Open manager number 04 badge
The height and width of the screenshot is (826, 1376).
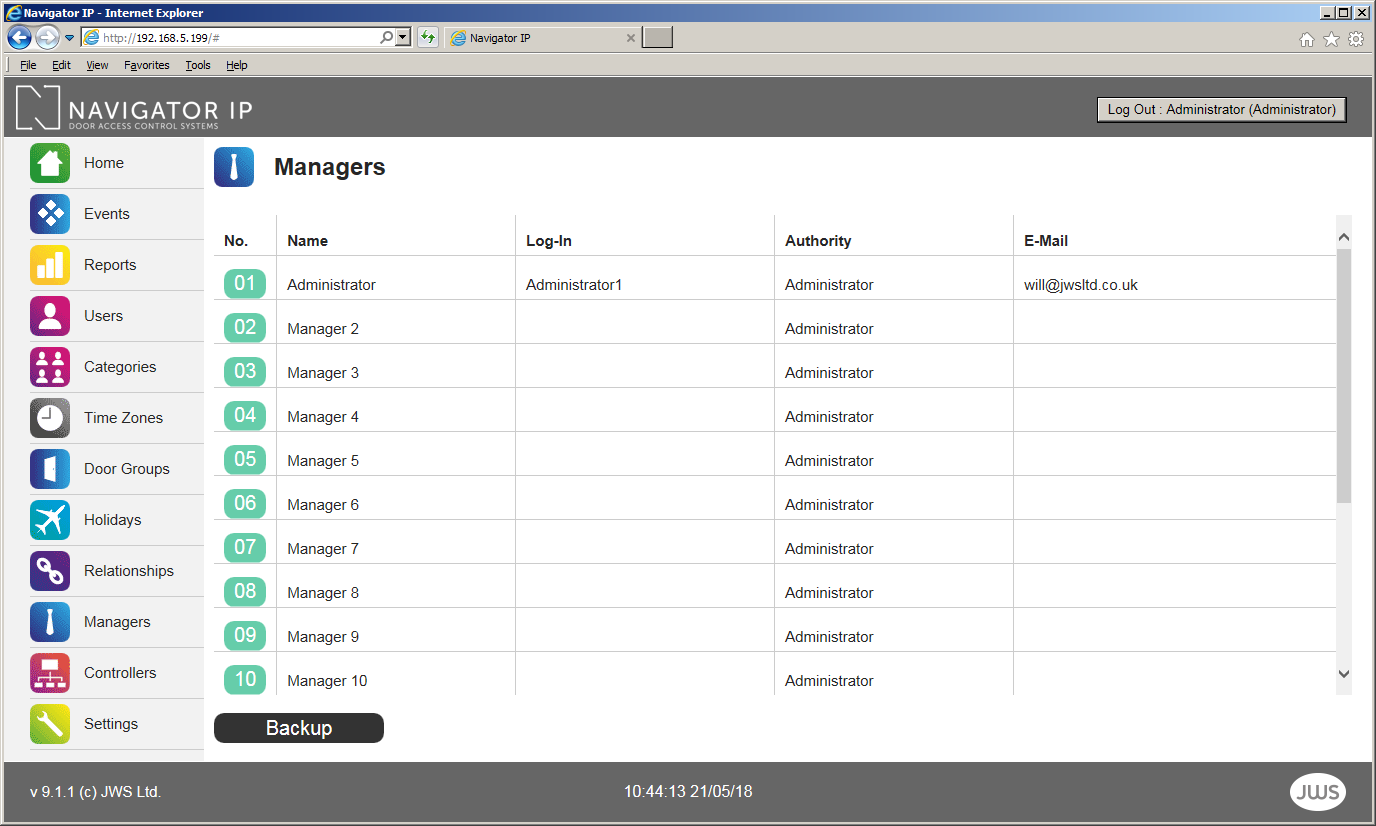click(245, 415)
